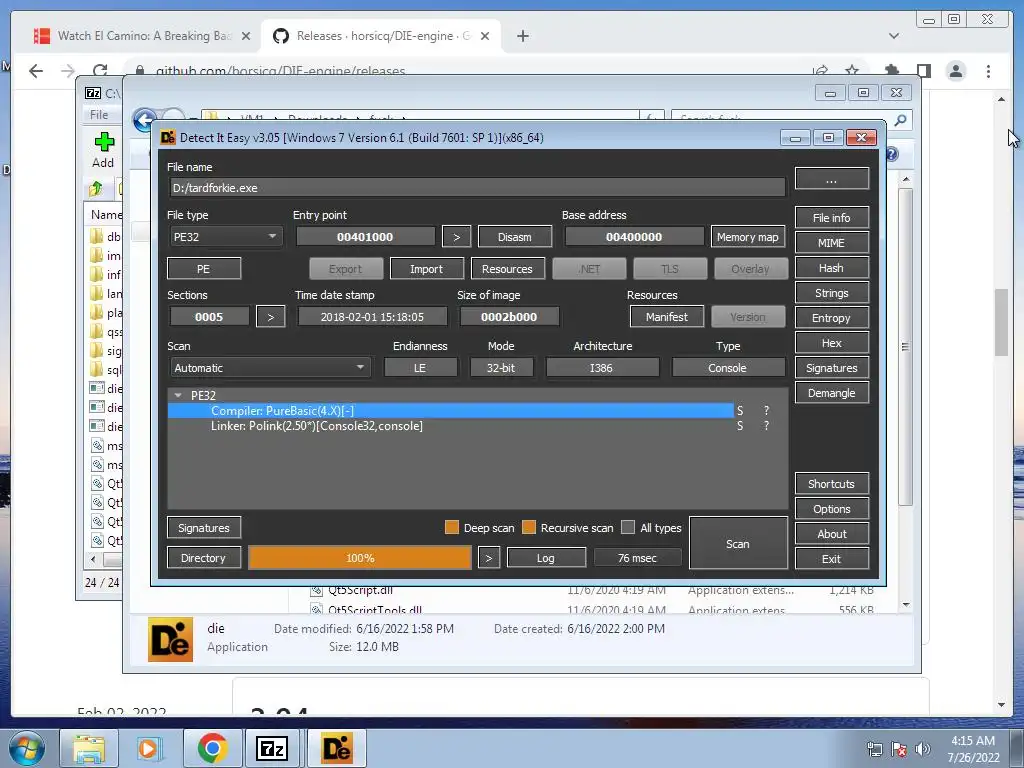Click the Chrome back arrow
1024x768 pixels.
click(36, 71)
